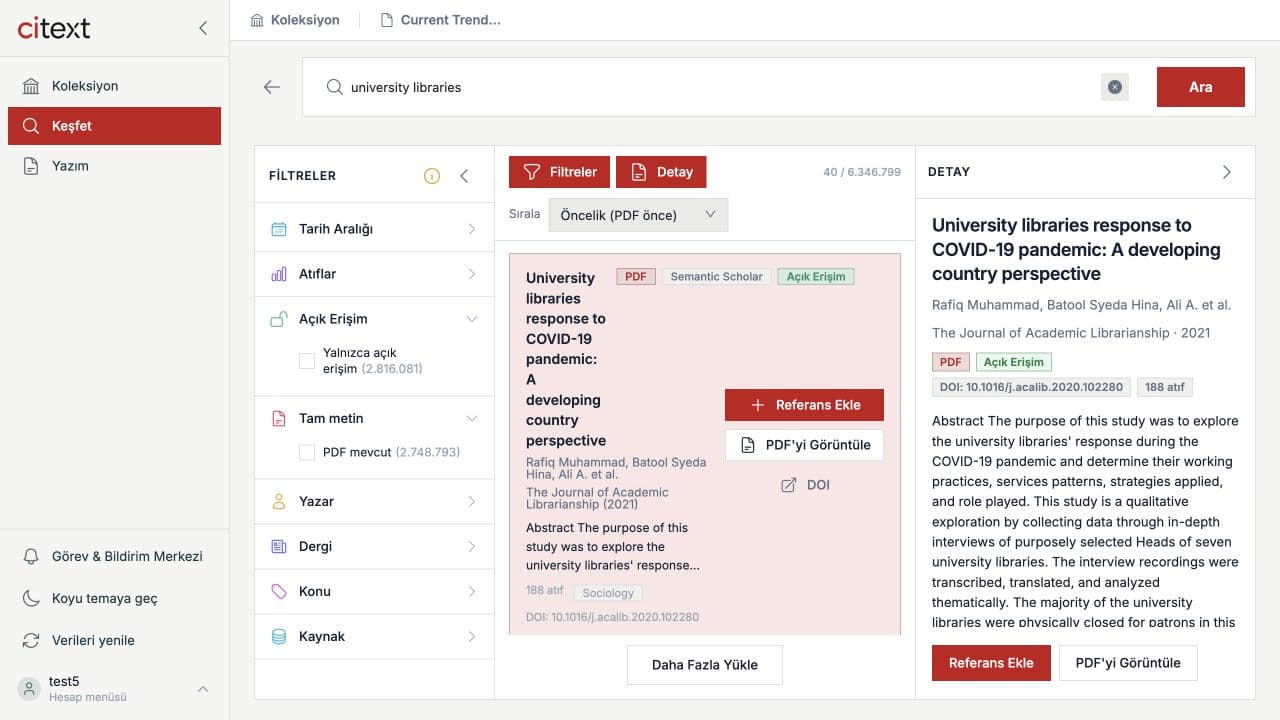
Task: Click Referans Ekle on the result card
Action: point(804,405)
